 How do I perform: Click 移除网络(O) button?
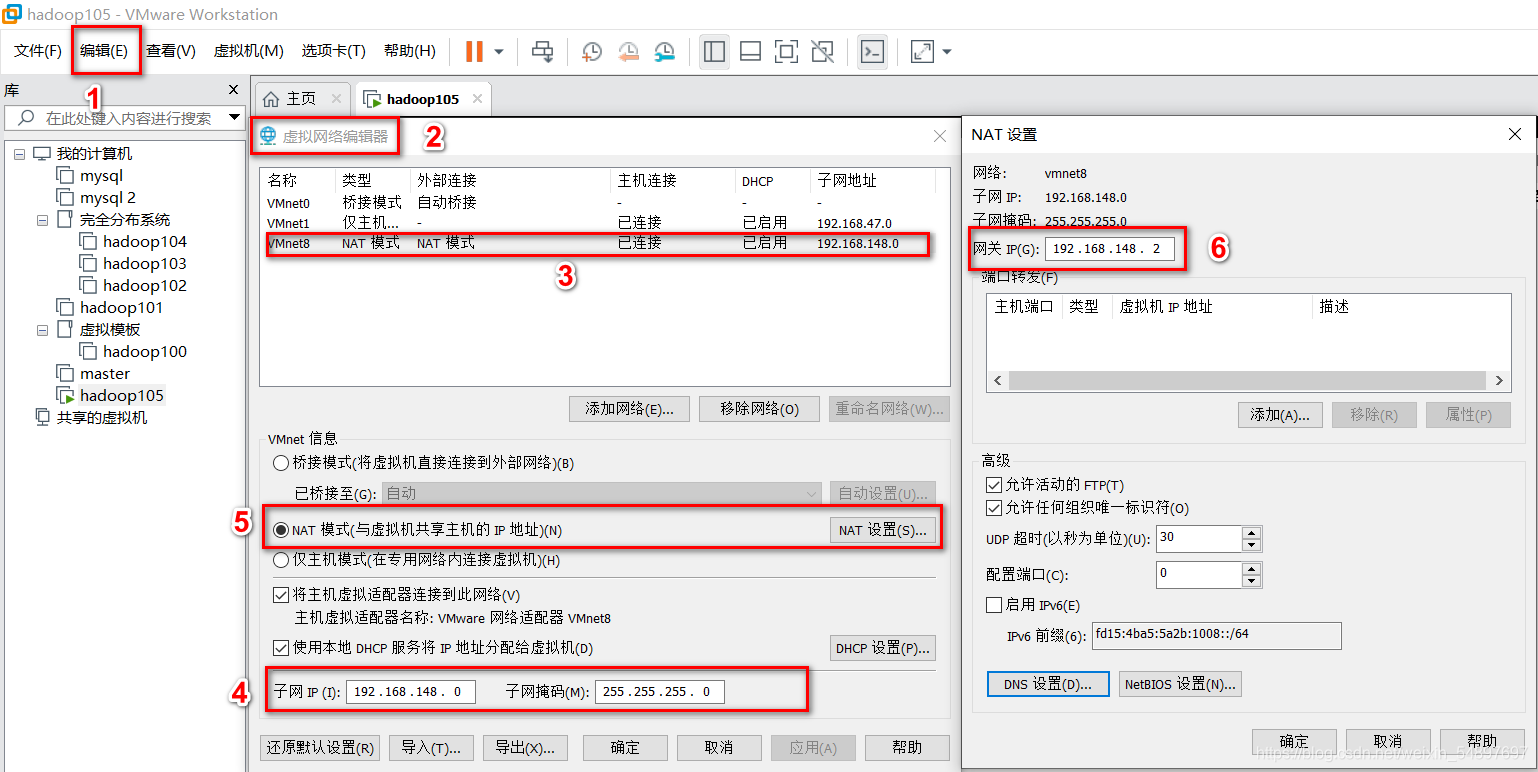pyautogui.click(x=760, y=409)
